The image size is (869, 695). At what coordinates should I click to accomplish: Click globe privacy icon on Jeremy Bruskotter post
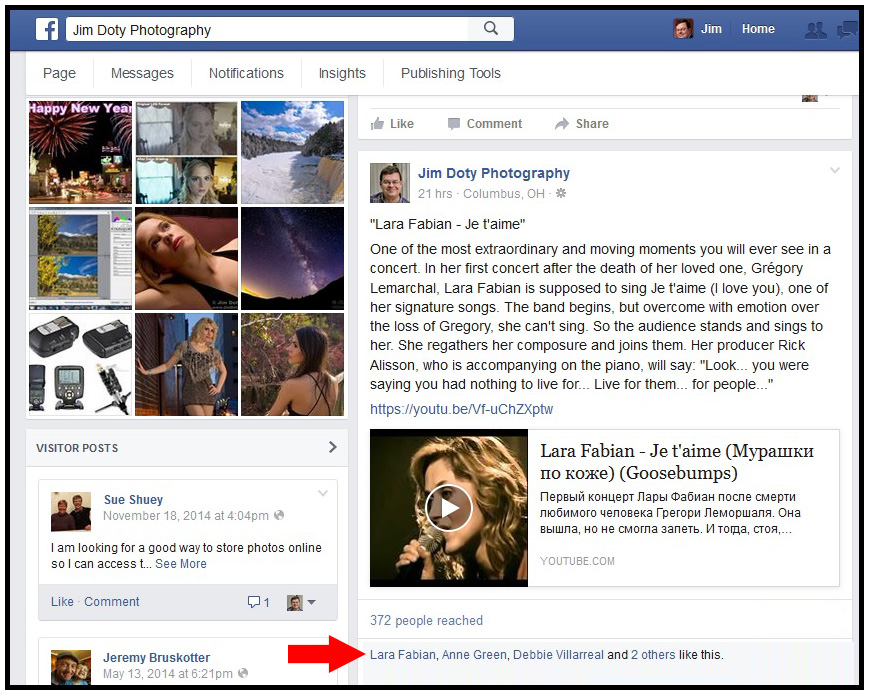243,673
